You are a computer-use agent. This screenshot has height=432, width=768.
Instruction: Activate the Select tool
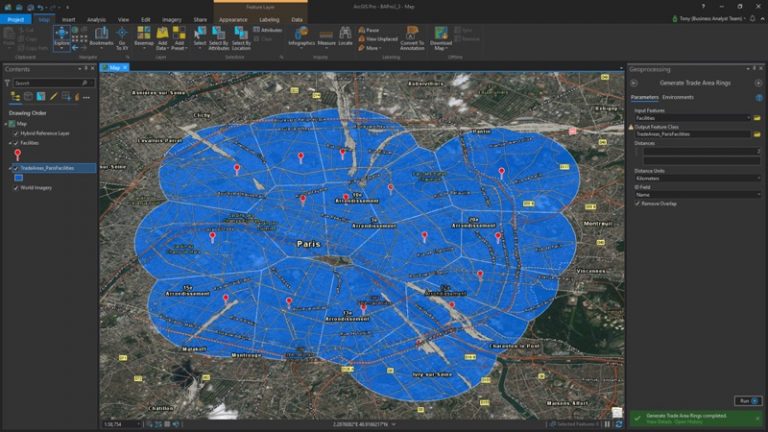coord(200,38)
